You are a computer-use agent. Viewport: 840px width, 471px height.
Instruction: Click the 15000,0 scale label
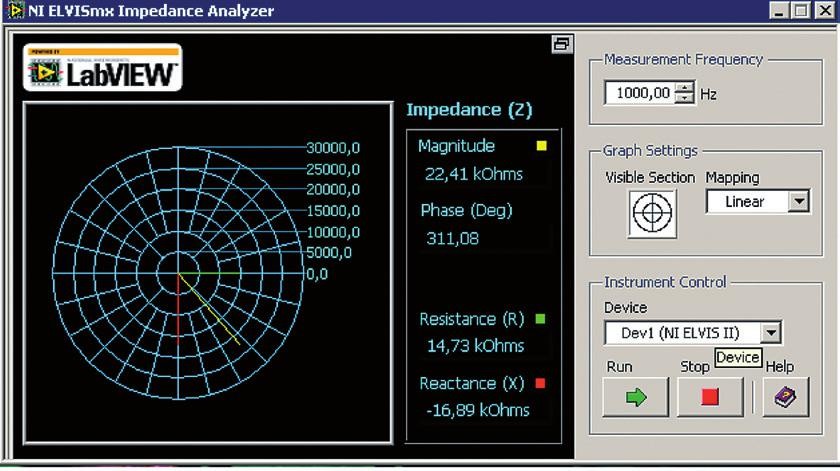point(333,211)
